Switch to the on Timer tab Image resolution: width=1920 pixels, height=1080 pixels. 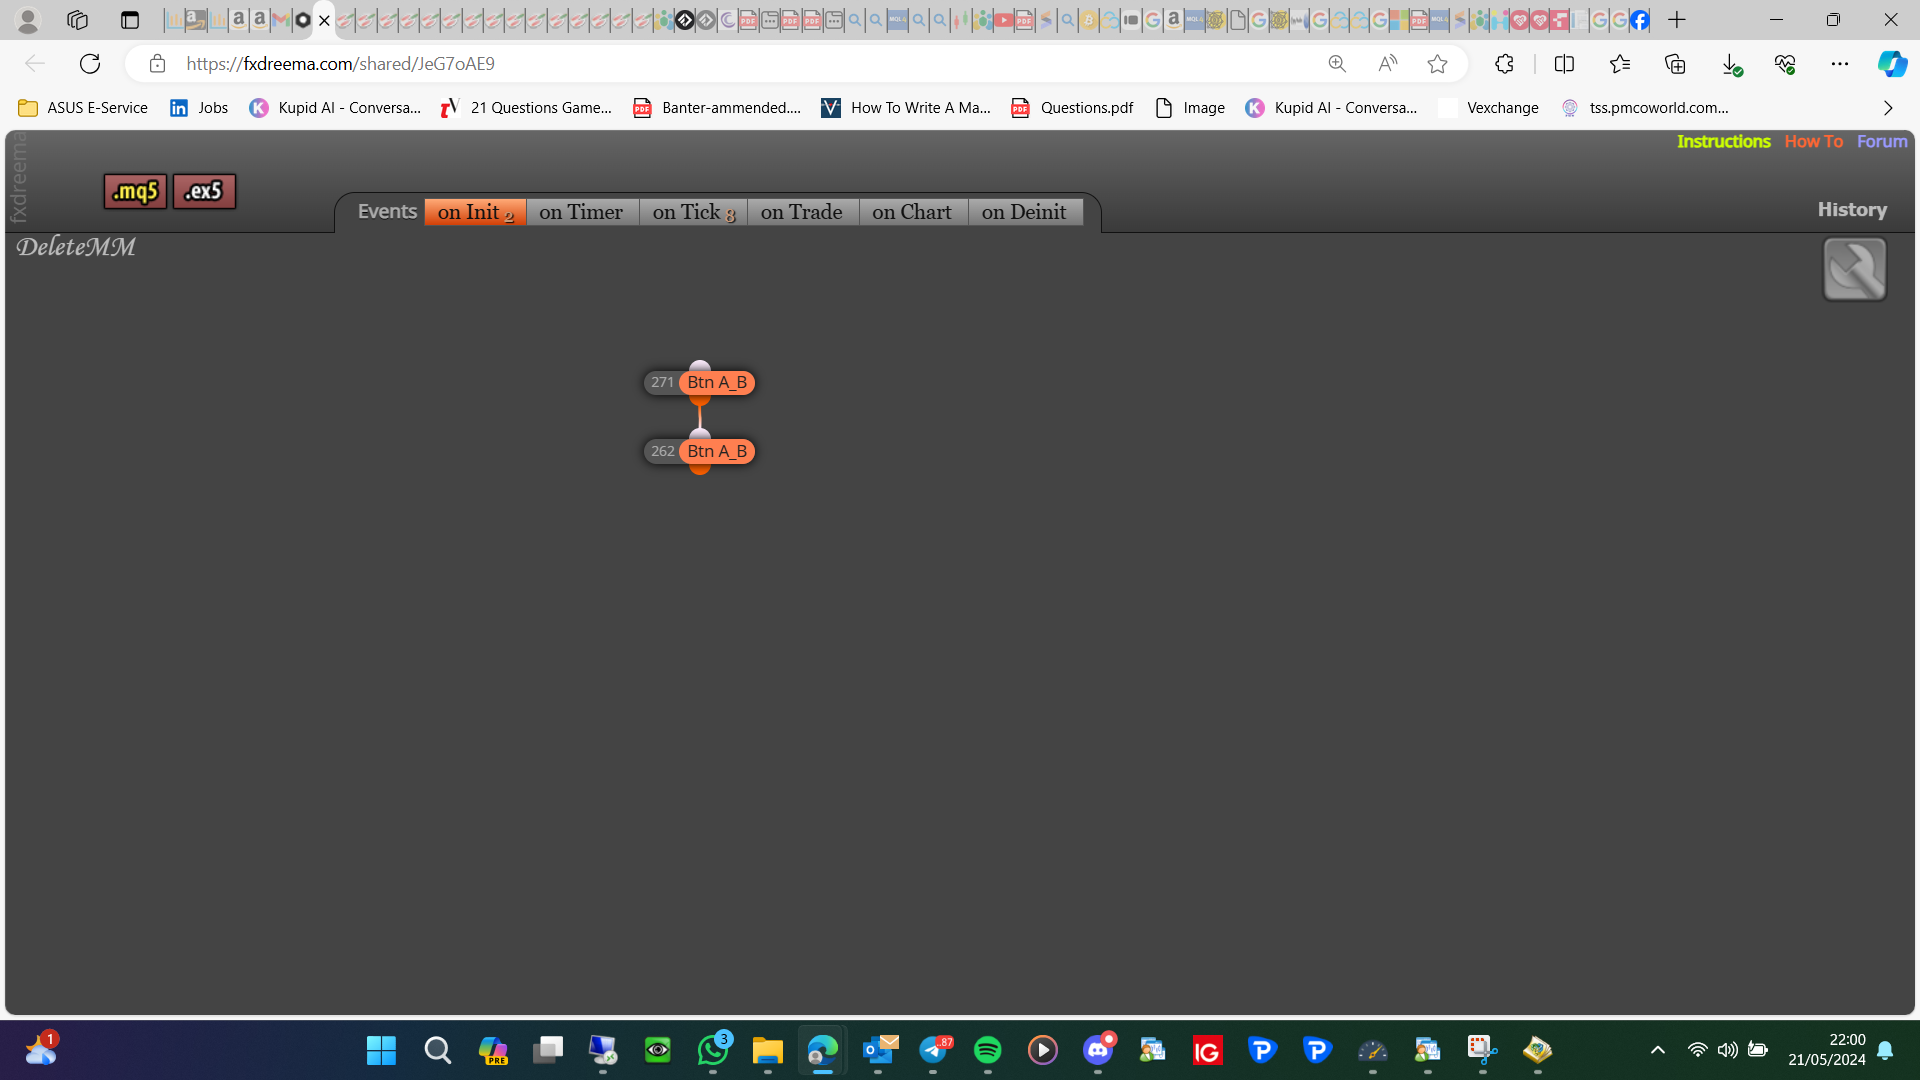(x=581, y=212)
